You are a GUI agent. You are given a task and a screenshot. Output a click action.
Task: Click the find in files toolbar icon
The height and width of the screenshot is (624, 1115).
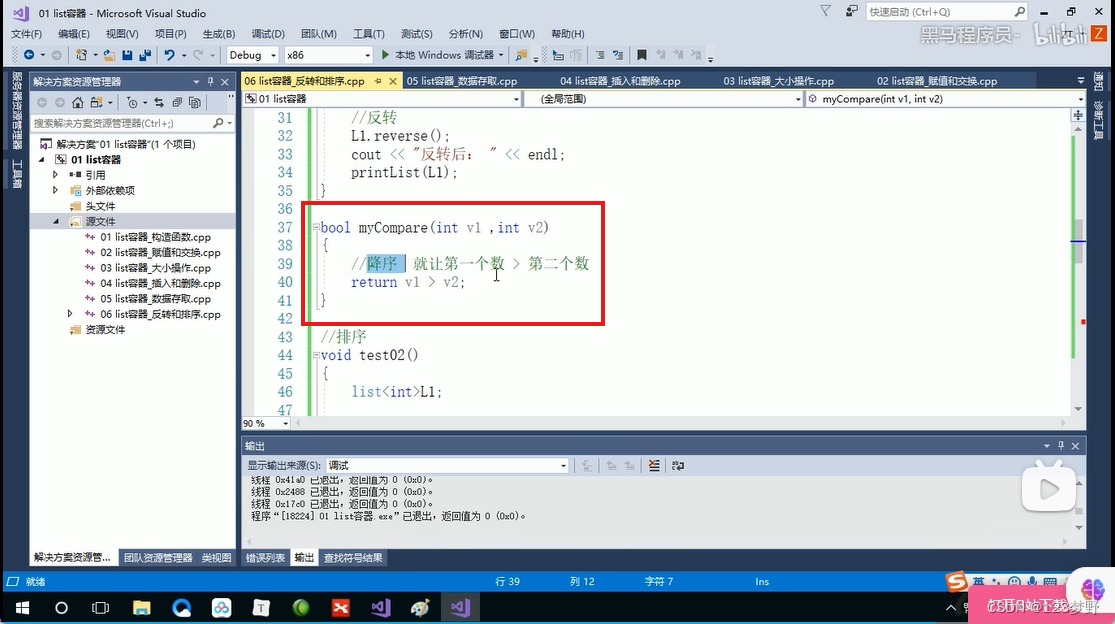[x=522, y=55]
